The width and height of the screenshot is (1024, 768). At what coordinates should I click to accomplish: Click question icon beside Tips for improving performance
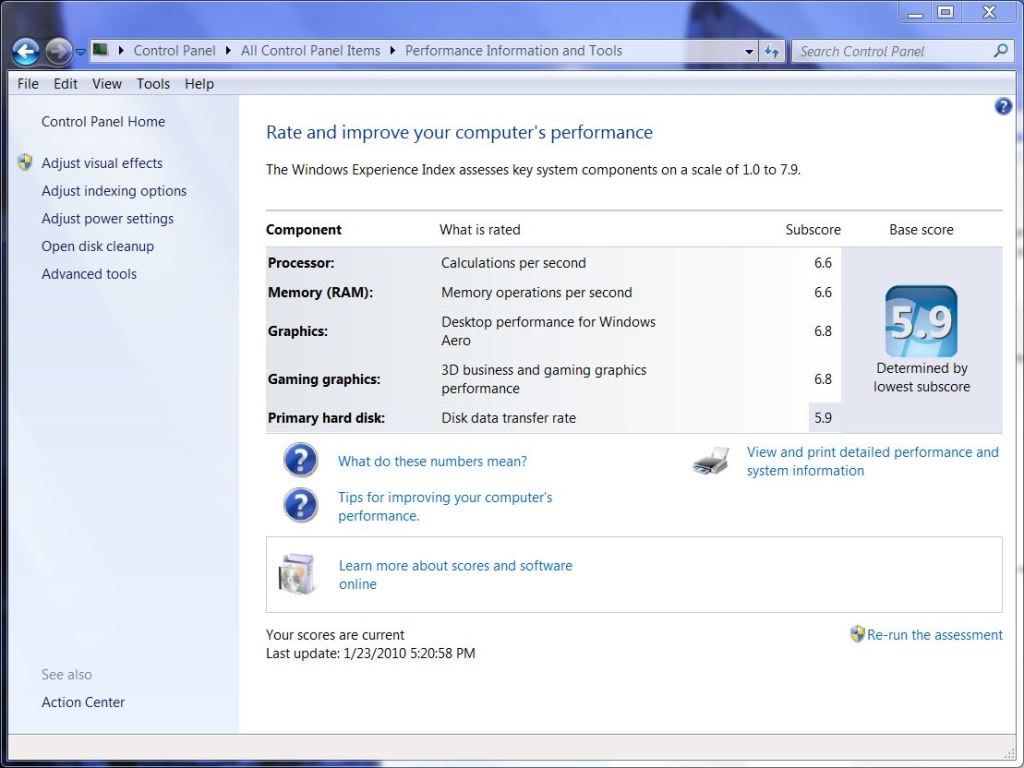coord(300,505)
